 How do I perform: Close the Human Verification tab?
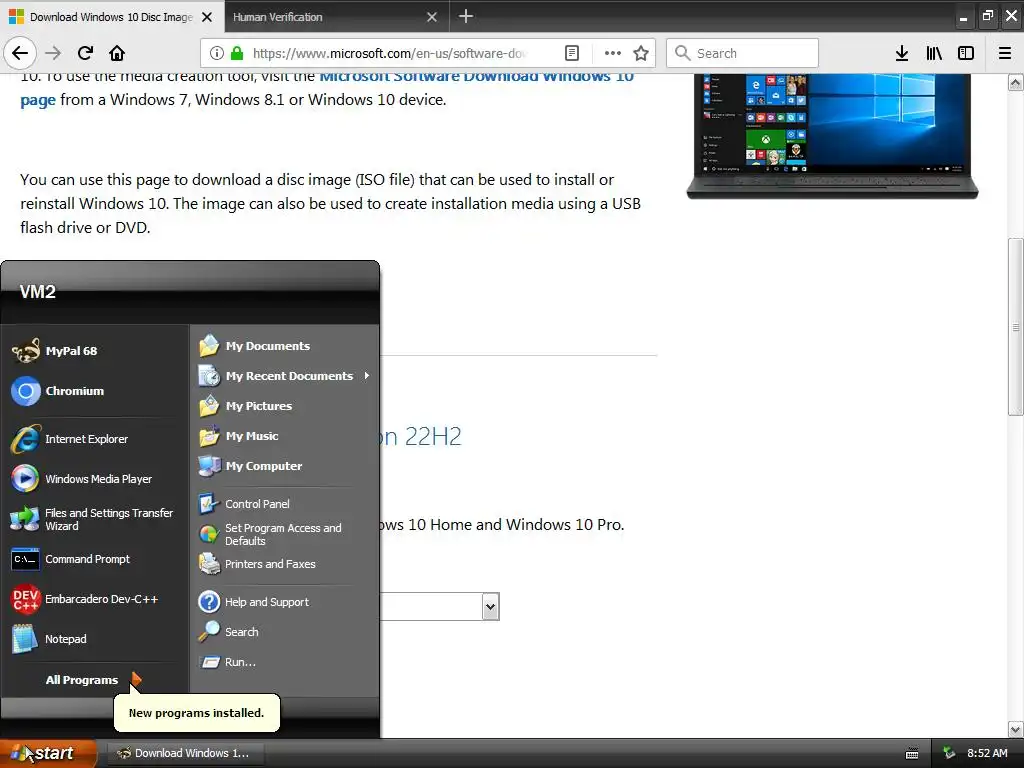[x=432, y=17]
